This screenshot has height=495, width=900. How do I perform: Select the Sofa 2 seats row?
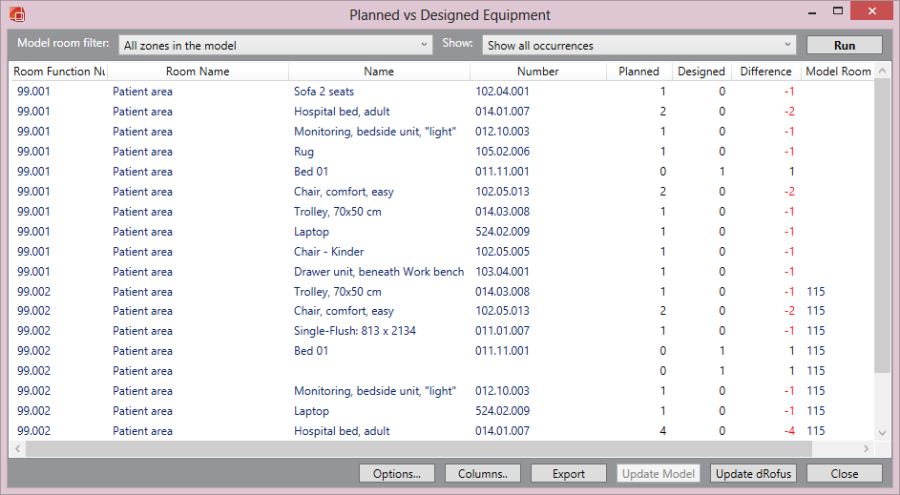tap(323, 92)
